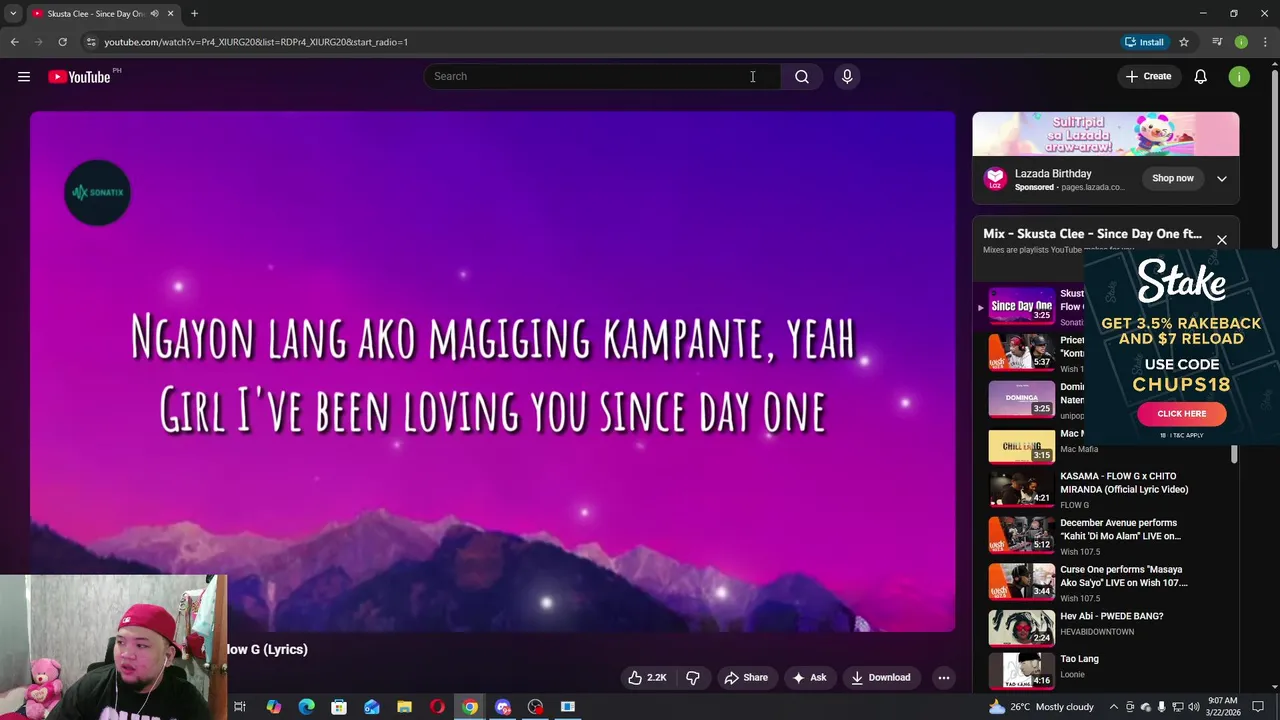Click the browser address bar URL

tap(256, 42)
